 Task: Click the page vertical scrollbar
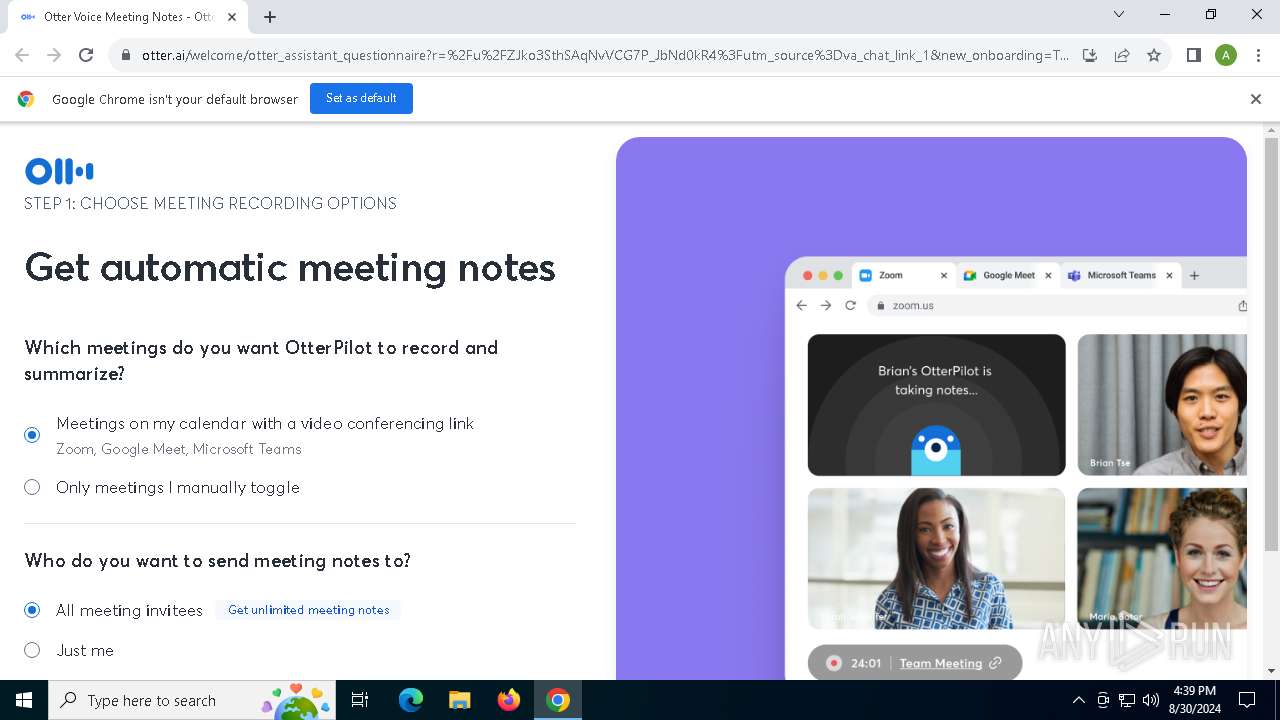coord(1272,345)
